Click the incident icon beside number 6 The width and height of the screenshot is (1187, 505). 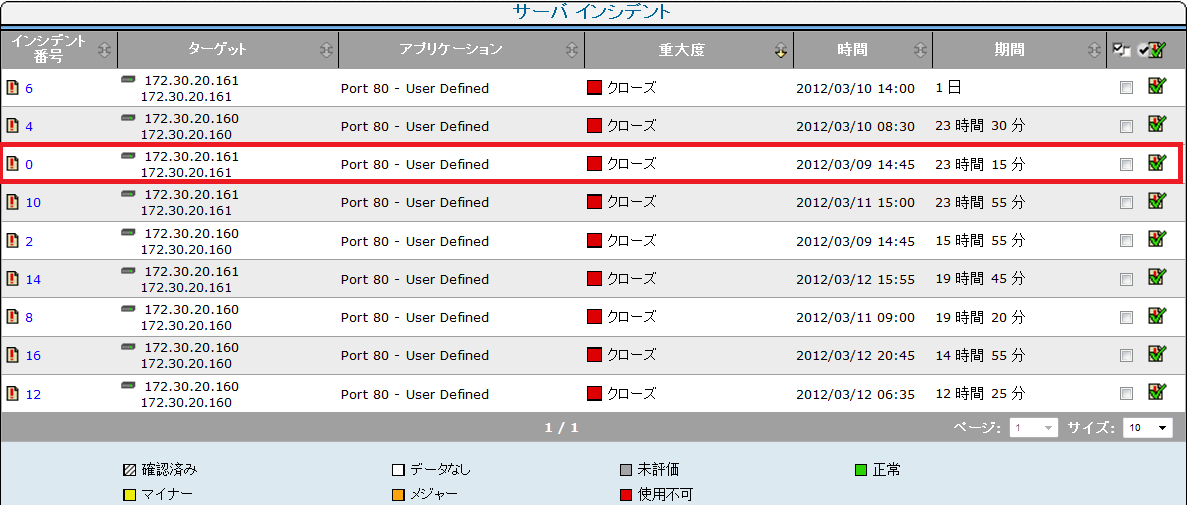(x=12, y=88)
